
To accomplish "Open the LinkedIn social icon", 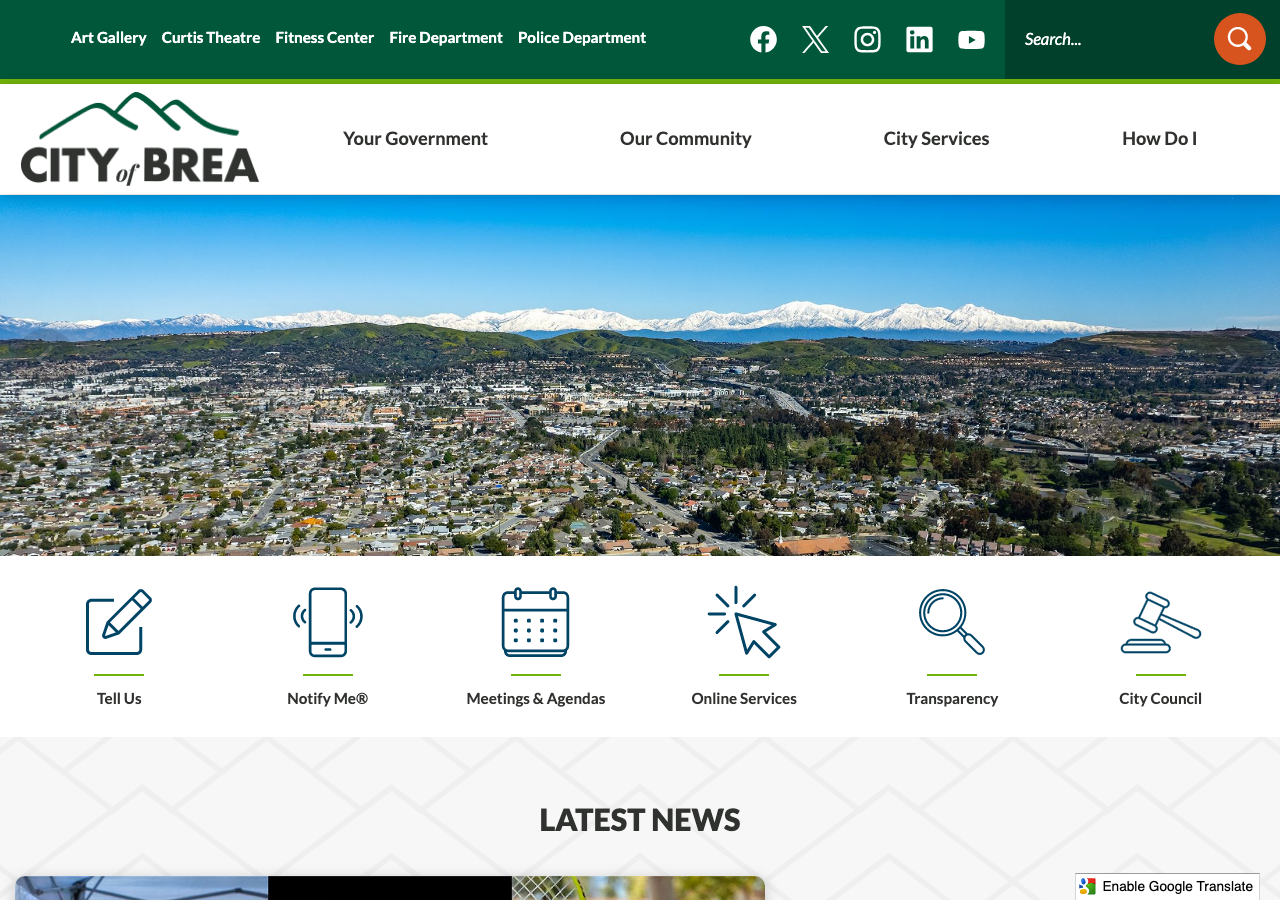I will pyautogui.click(x=919, y=39).
